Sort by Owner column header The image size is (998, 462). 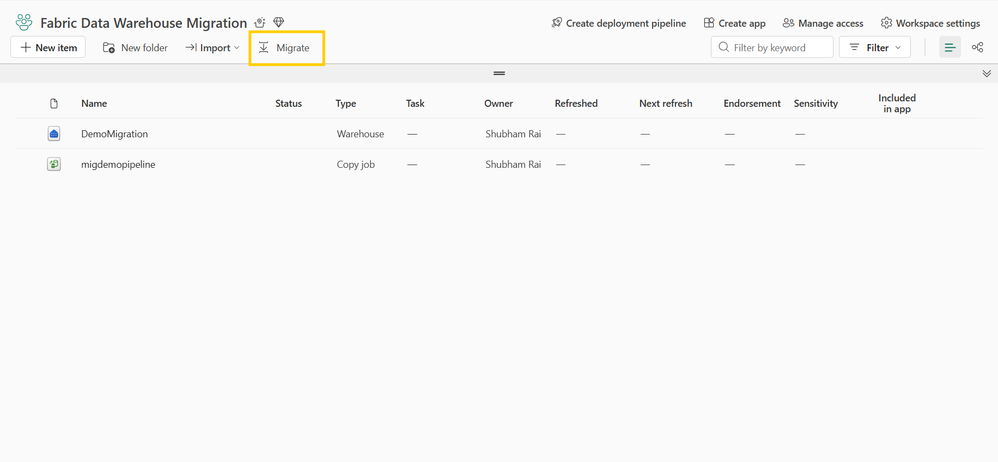(x=498, y=103)
